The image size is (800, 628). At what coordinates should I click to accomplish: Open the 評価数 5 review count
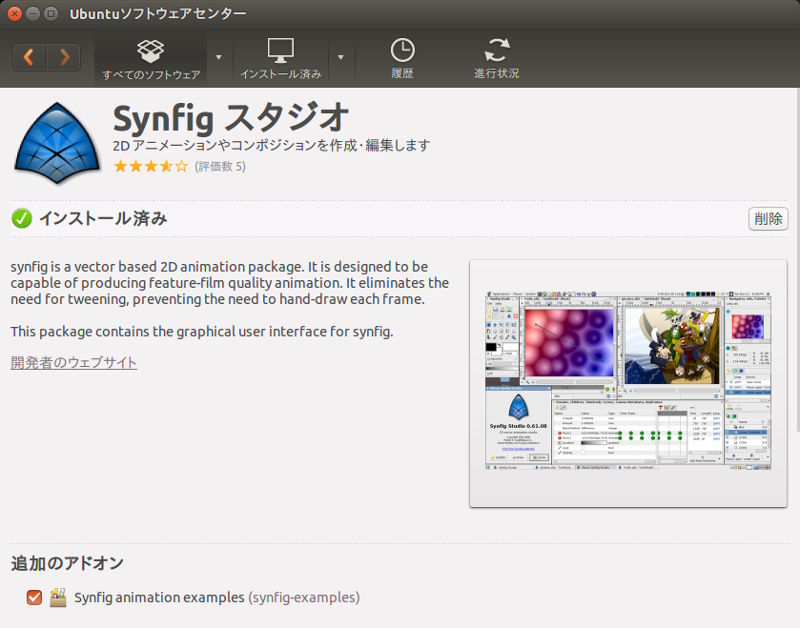[220, 166]
